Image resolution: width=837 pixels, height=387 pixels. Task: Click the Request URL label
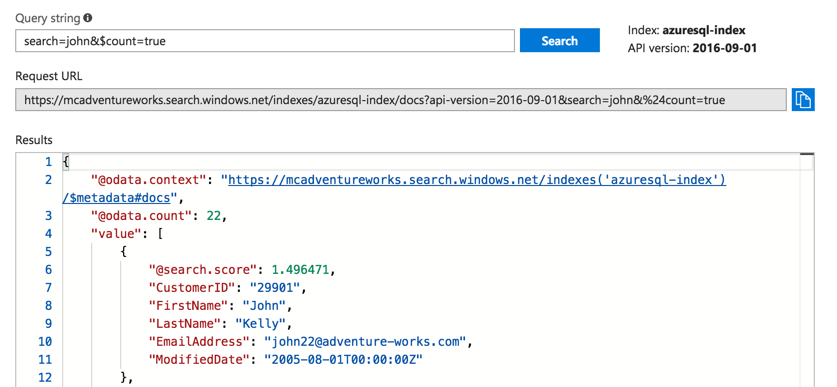click(49, 76)
